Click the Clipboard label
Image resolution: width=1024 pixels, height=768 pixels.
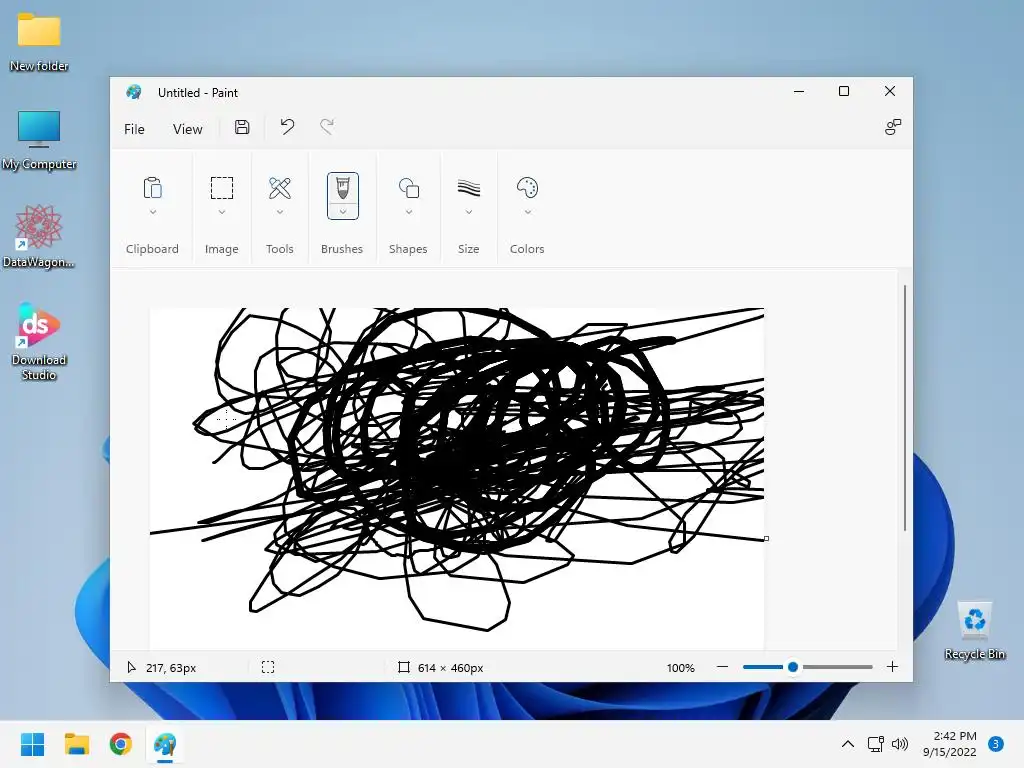tap(152, 249)
